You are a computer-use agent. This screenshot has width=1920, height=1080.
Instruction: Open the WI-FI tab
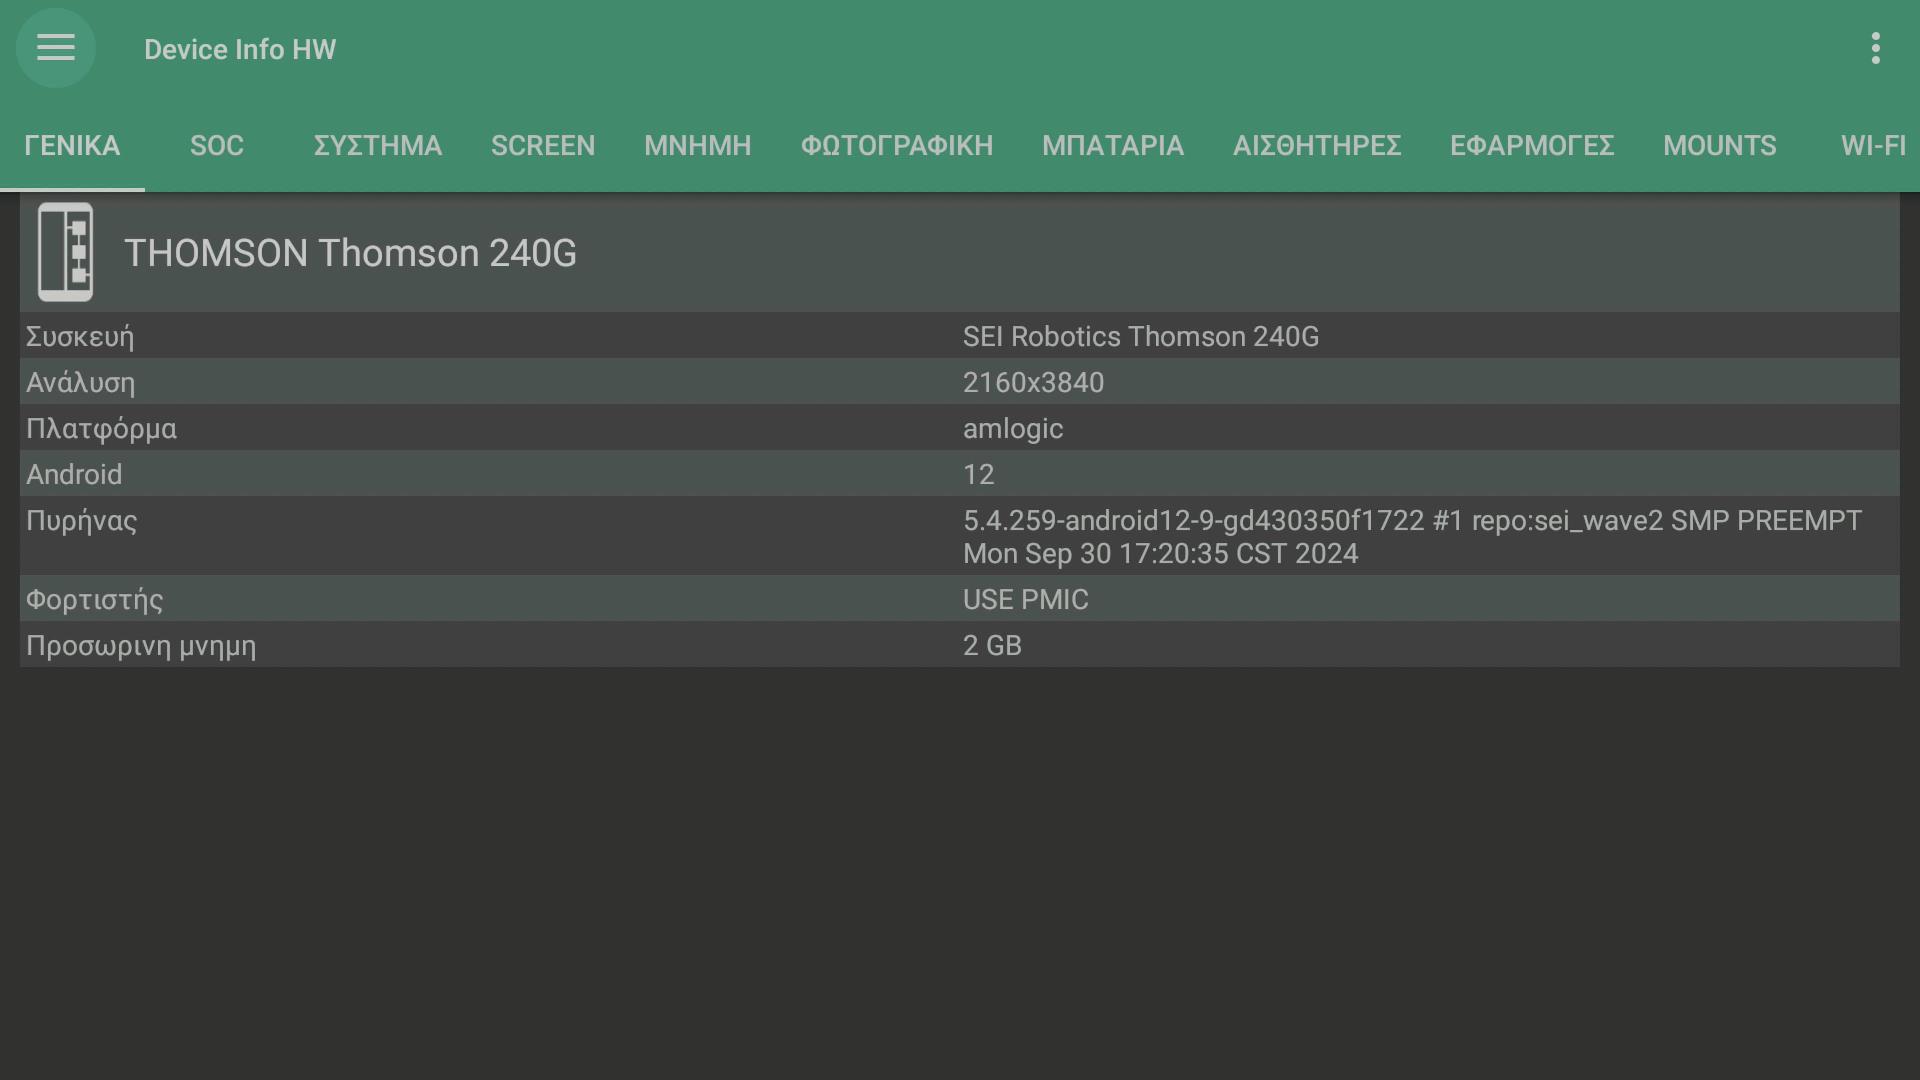pos(1873,146)
